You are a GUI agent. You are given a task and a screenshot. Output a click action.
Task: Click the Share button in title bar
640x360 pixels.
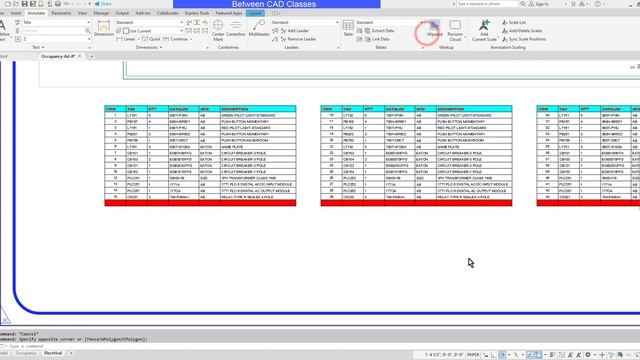tap(103, 4)
